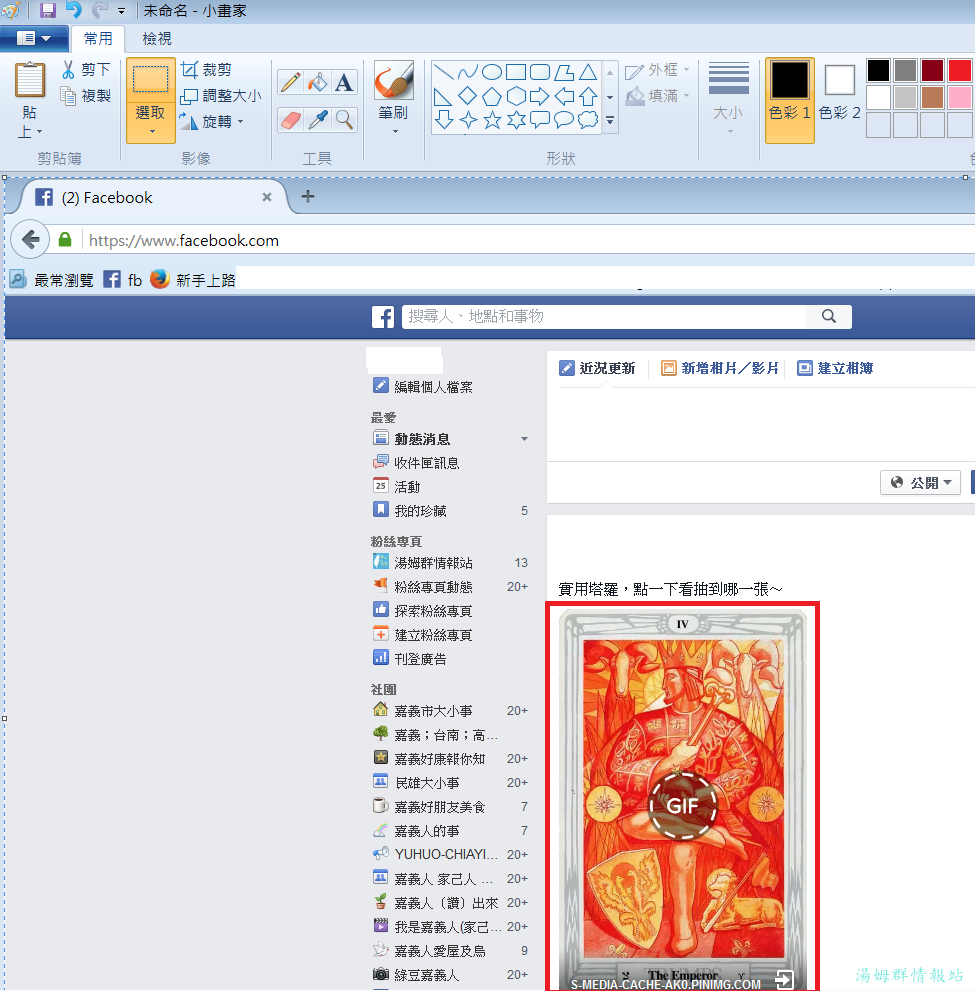The width and height of the screenshot is (975, 991).
Task: Toggle Color 1 (色彩 1) selection
Action: click(789, 98)
